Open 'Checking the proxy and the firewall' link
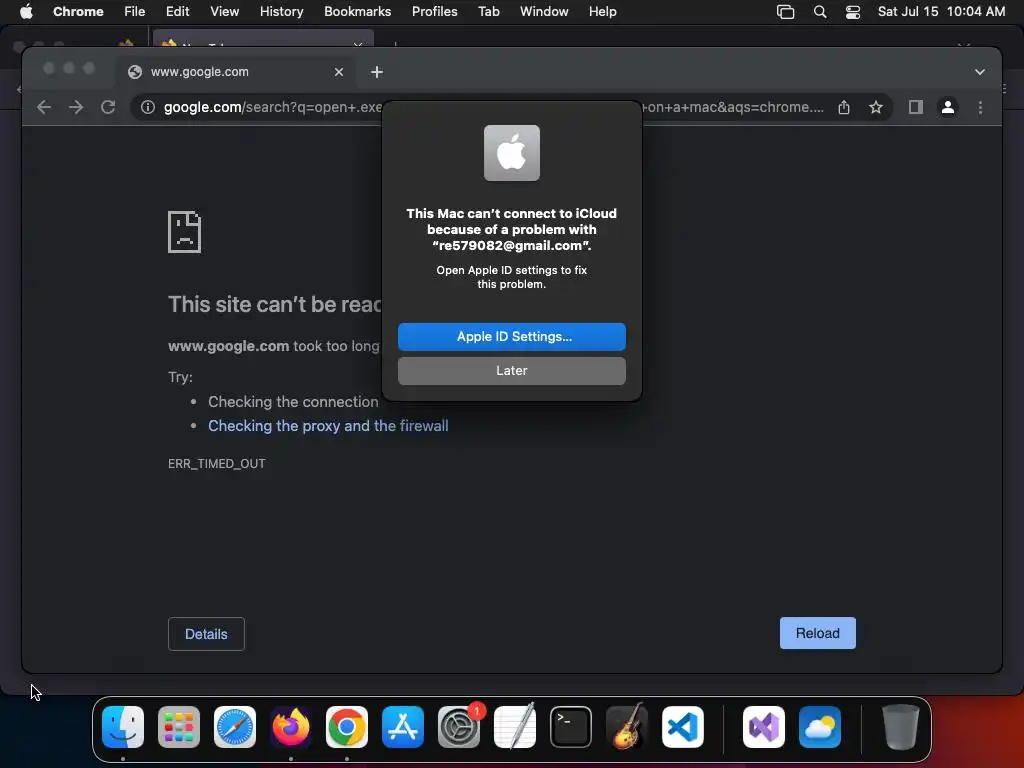The height and width of the screenshot is (768, 1024). tap(328, 426)
